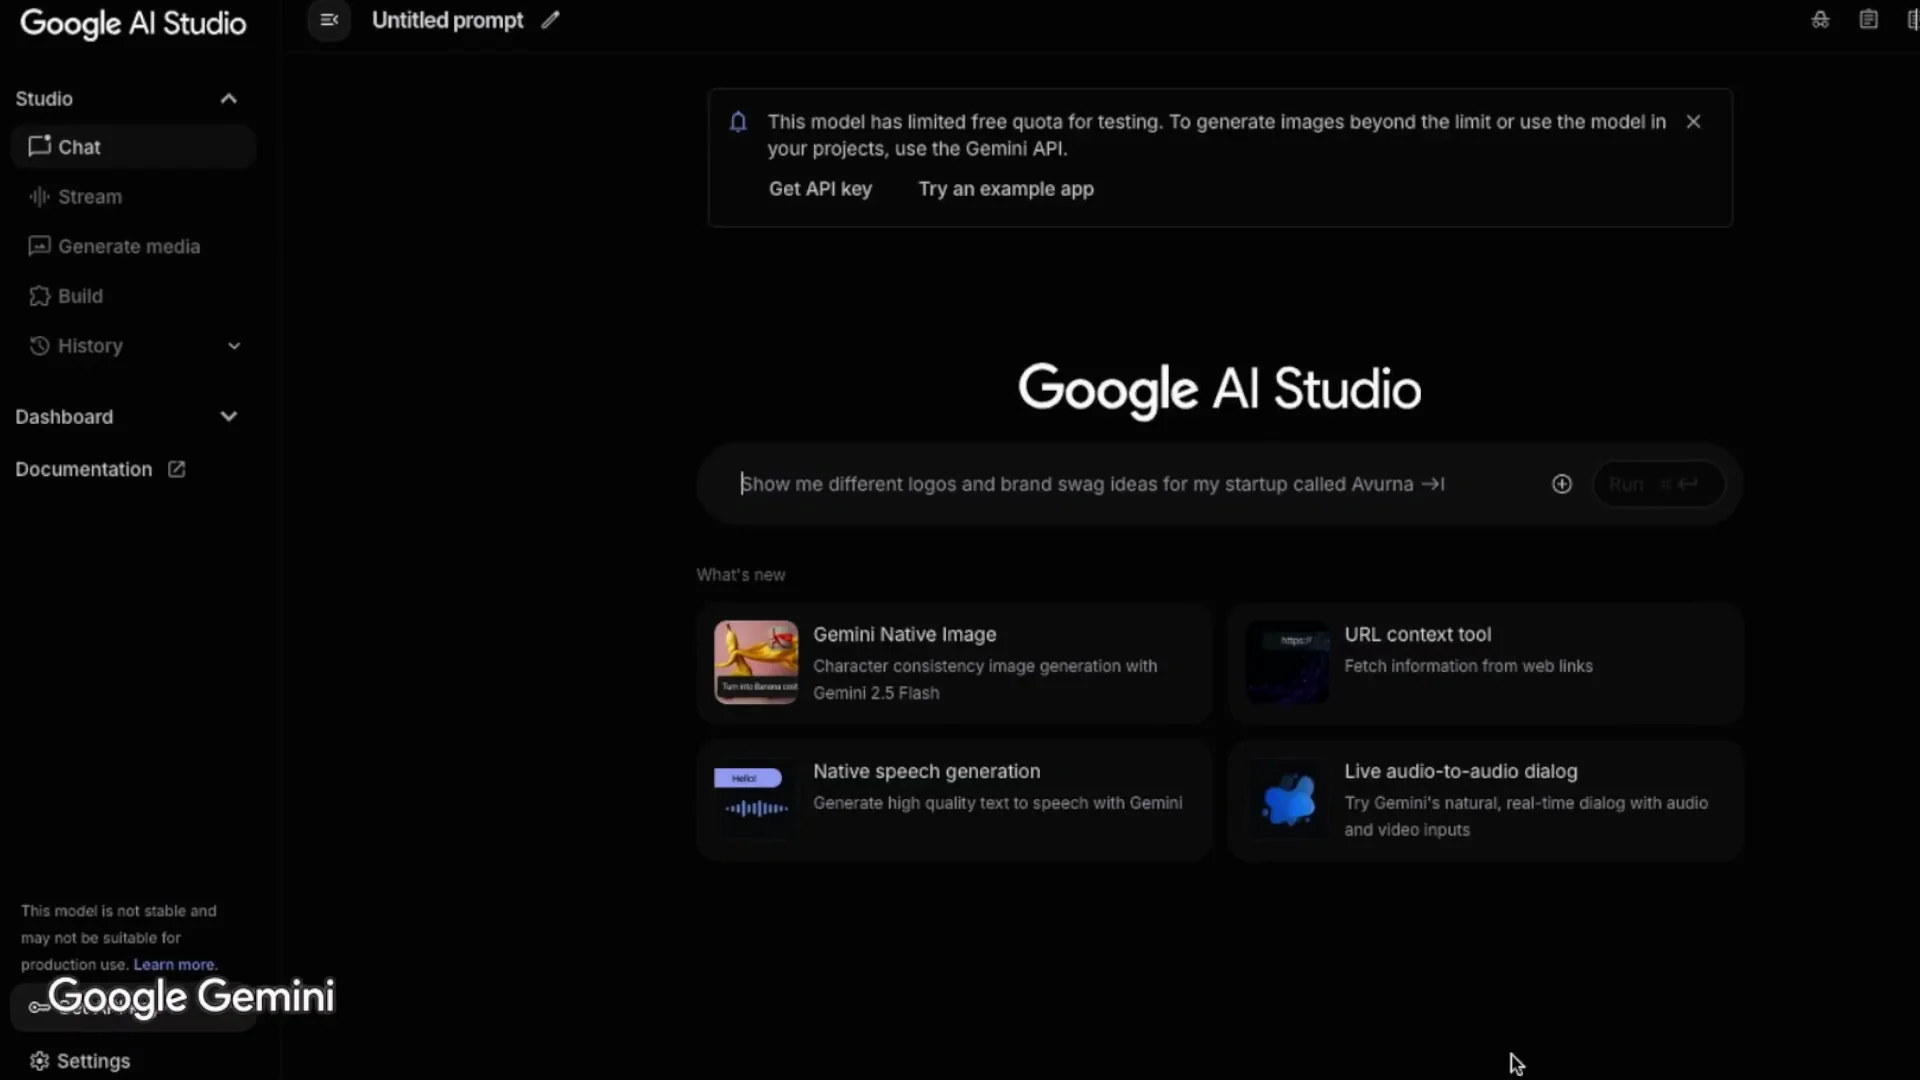Open the Gemini Native Image card

[950, 662]
